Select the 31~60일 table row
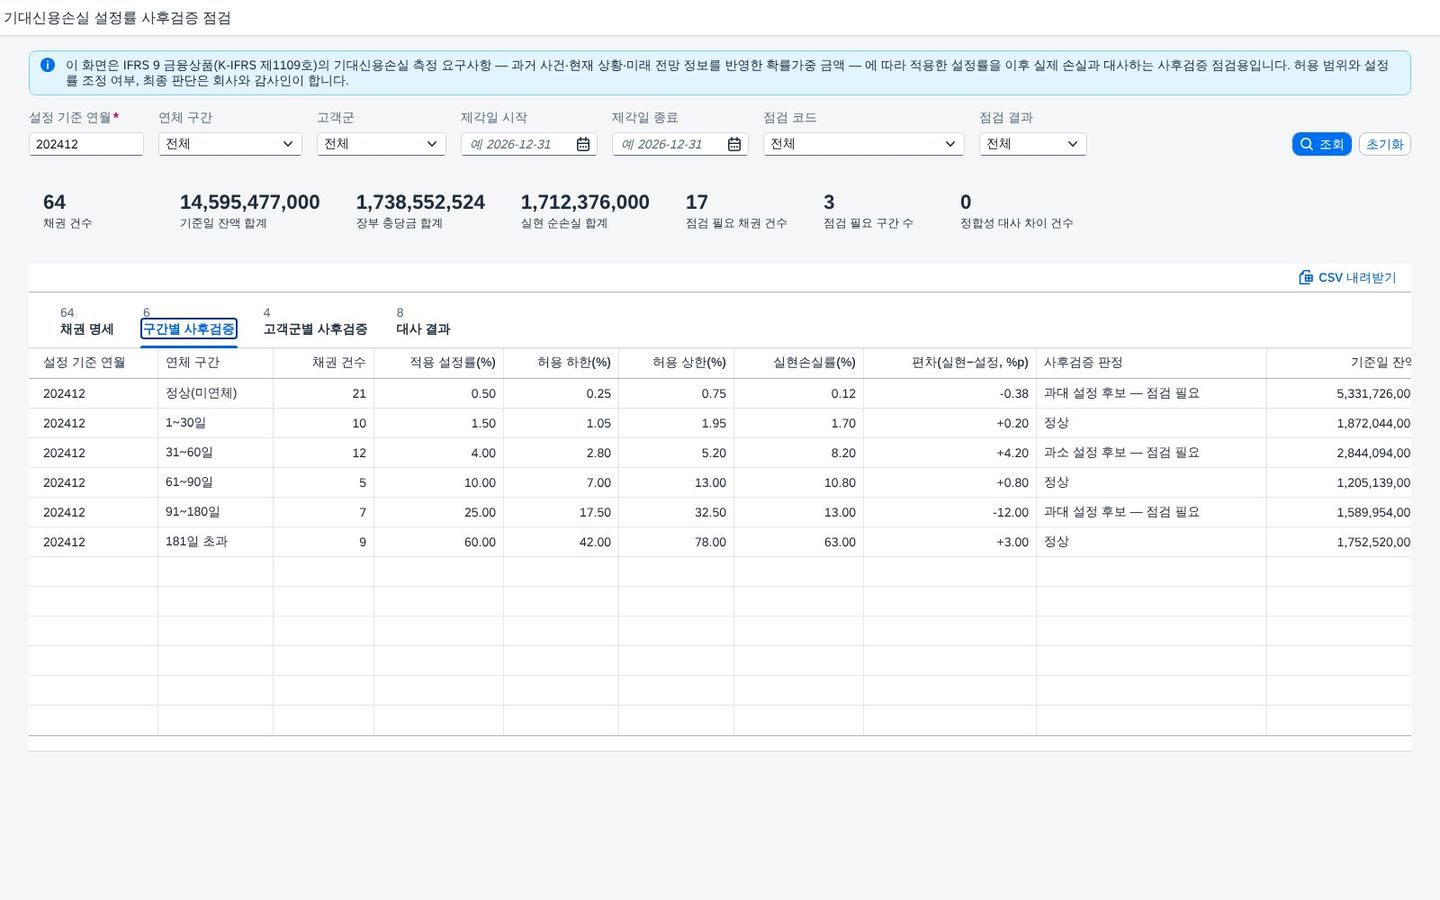This screenshot has height=900, width=1440. tap(720, 453)
